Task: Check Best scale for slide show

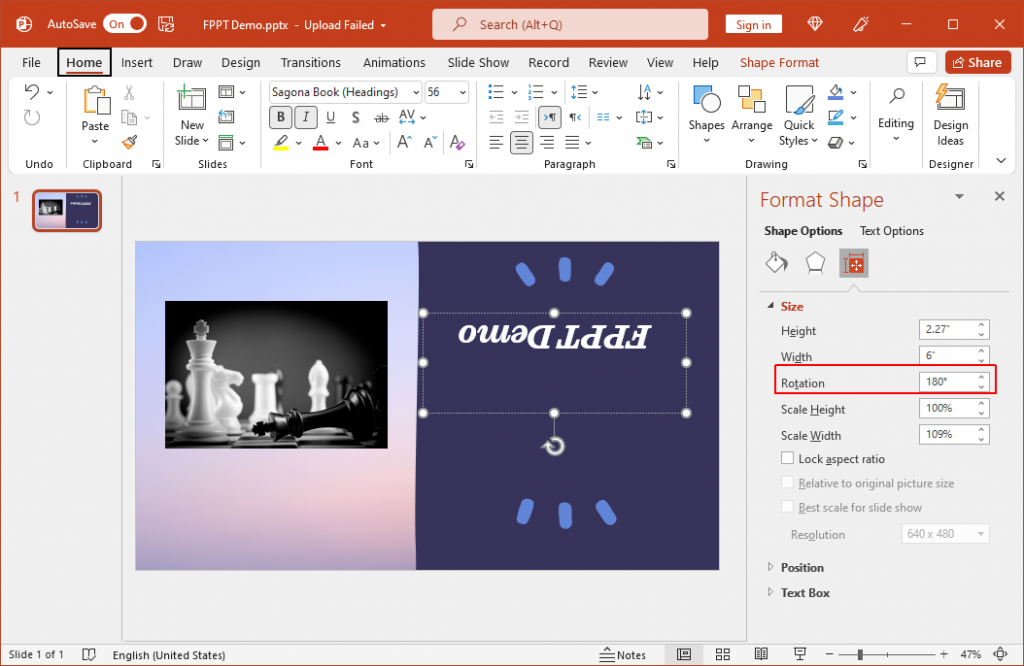Action: [788, 507]
